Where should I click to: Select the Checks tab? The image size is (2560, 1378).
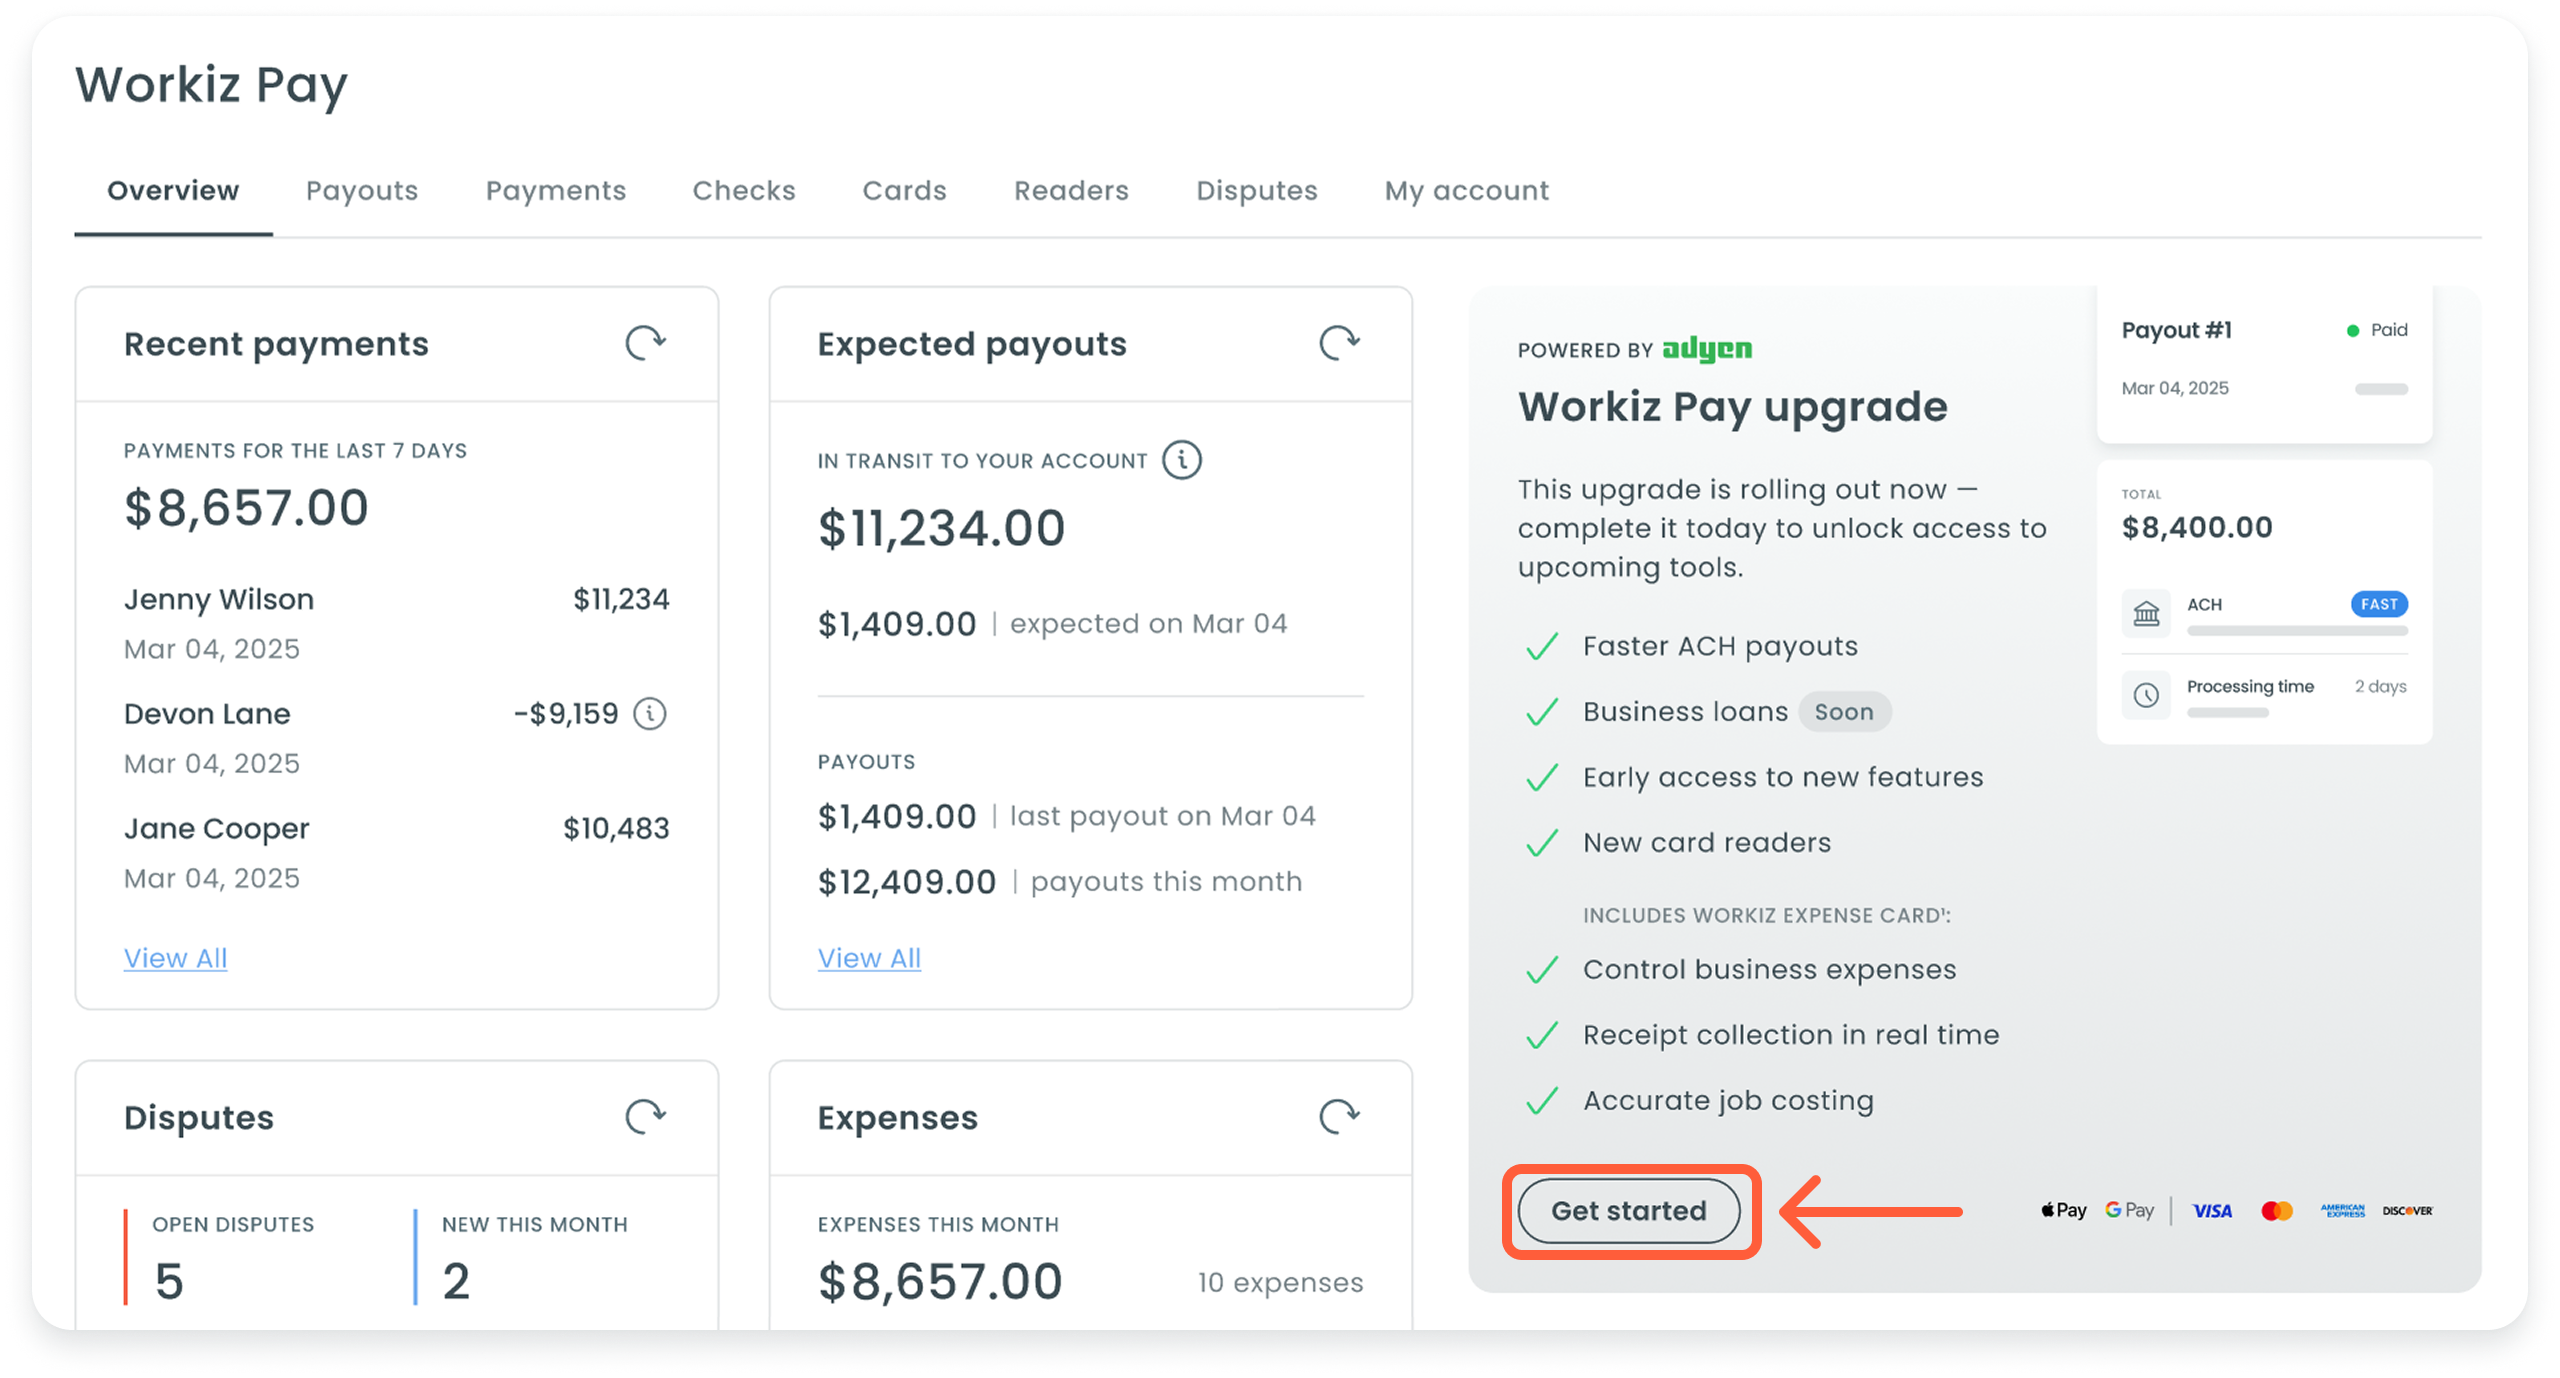pyautogui.click(x=744, y=190)
